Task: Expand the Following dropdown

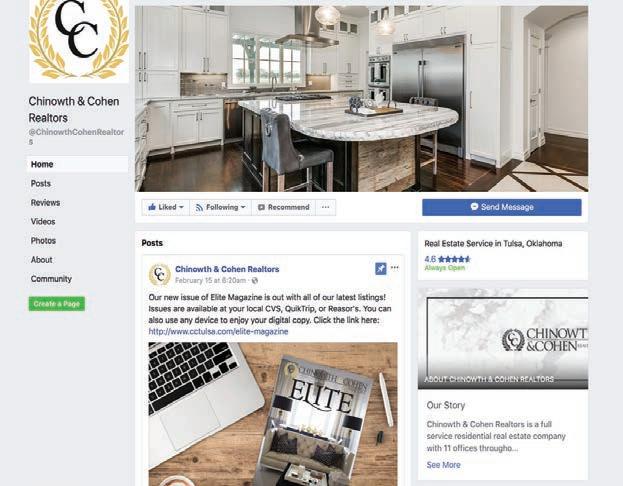Action: coord(221,207)
